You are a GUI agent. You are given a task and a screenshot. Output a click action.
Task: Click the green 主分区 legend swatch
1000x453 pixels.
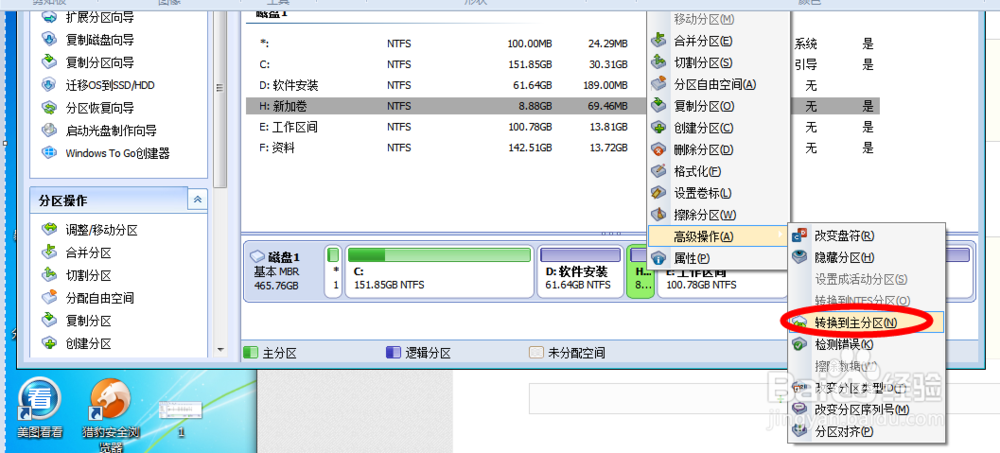[x=251, y=353]
